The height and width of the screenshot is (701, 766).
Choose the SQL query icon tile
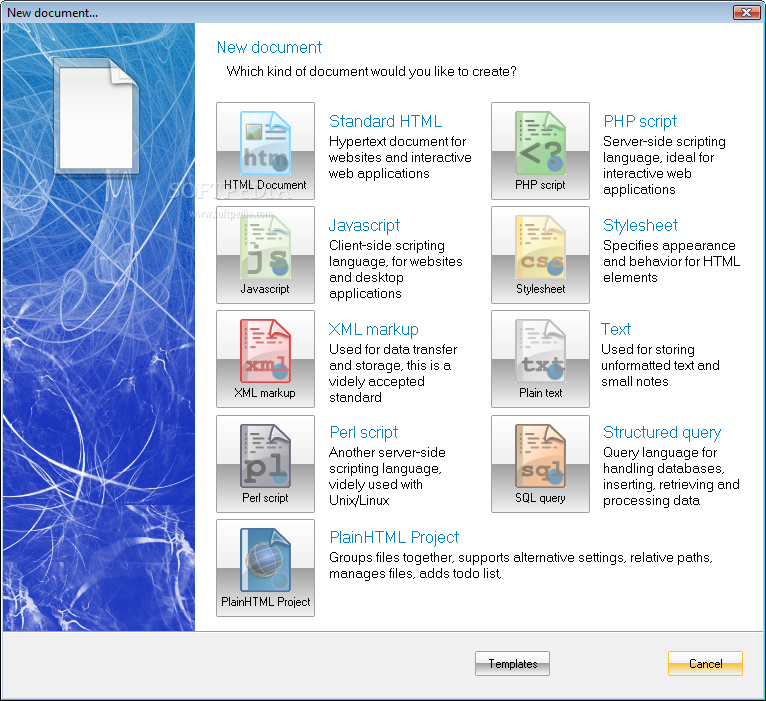(540, 464)
